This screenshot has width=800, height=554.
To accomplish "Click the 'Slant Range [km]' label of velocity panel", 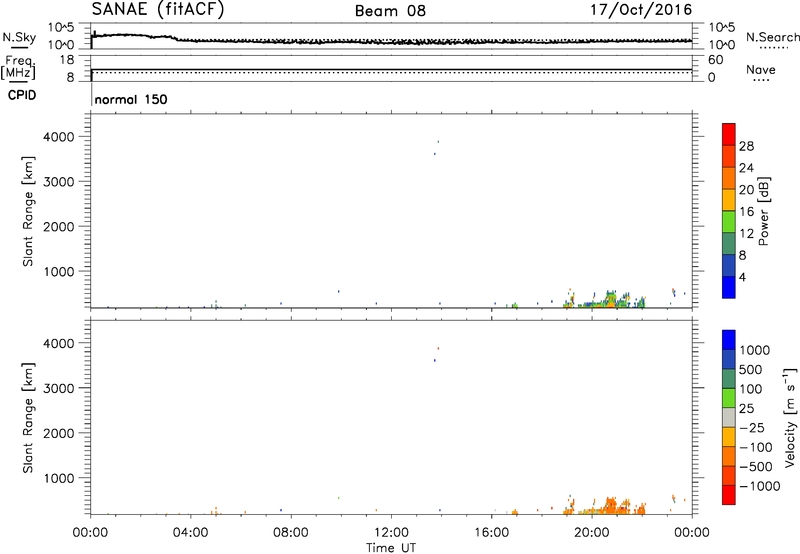I will (x=28, y=417).
